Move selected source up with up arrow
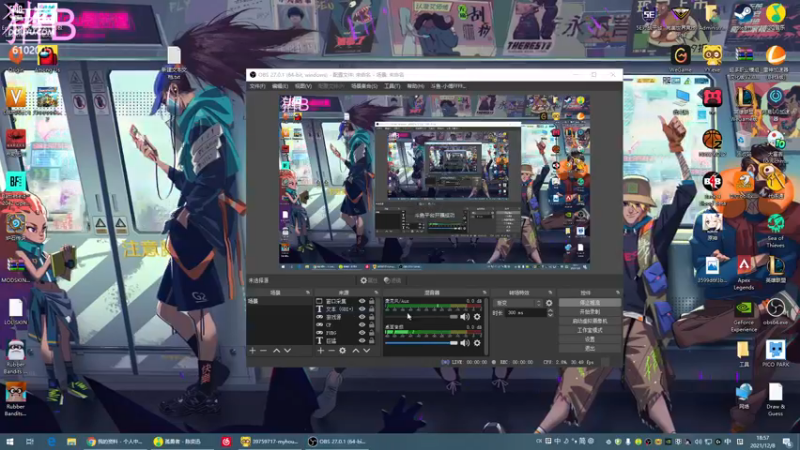 pos(356,351)
